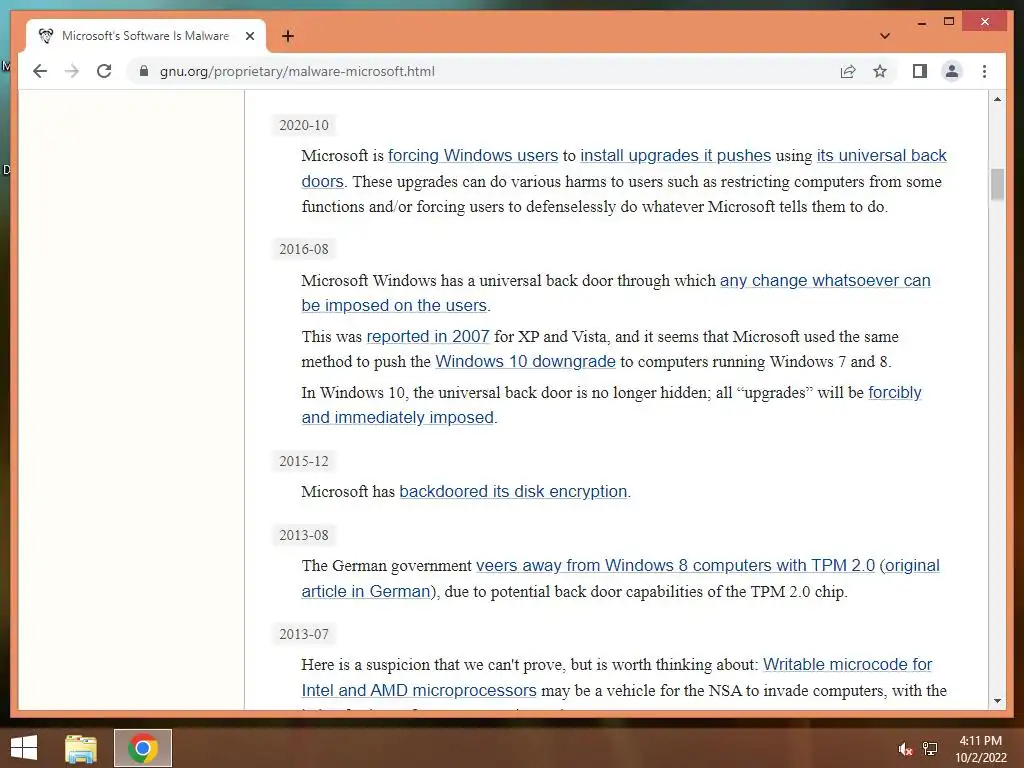
Task: Open the network tray icon
Action: tap(930, 749)
